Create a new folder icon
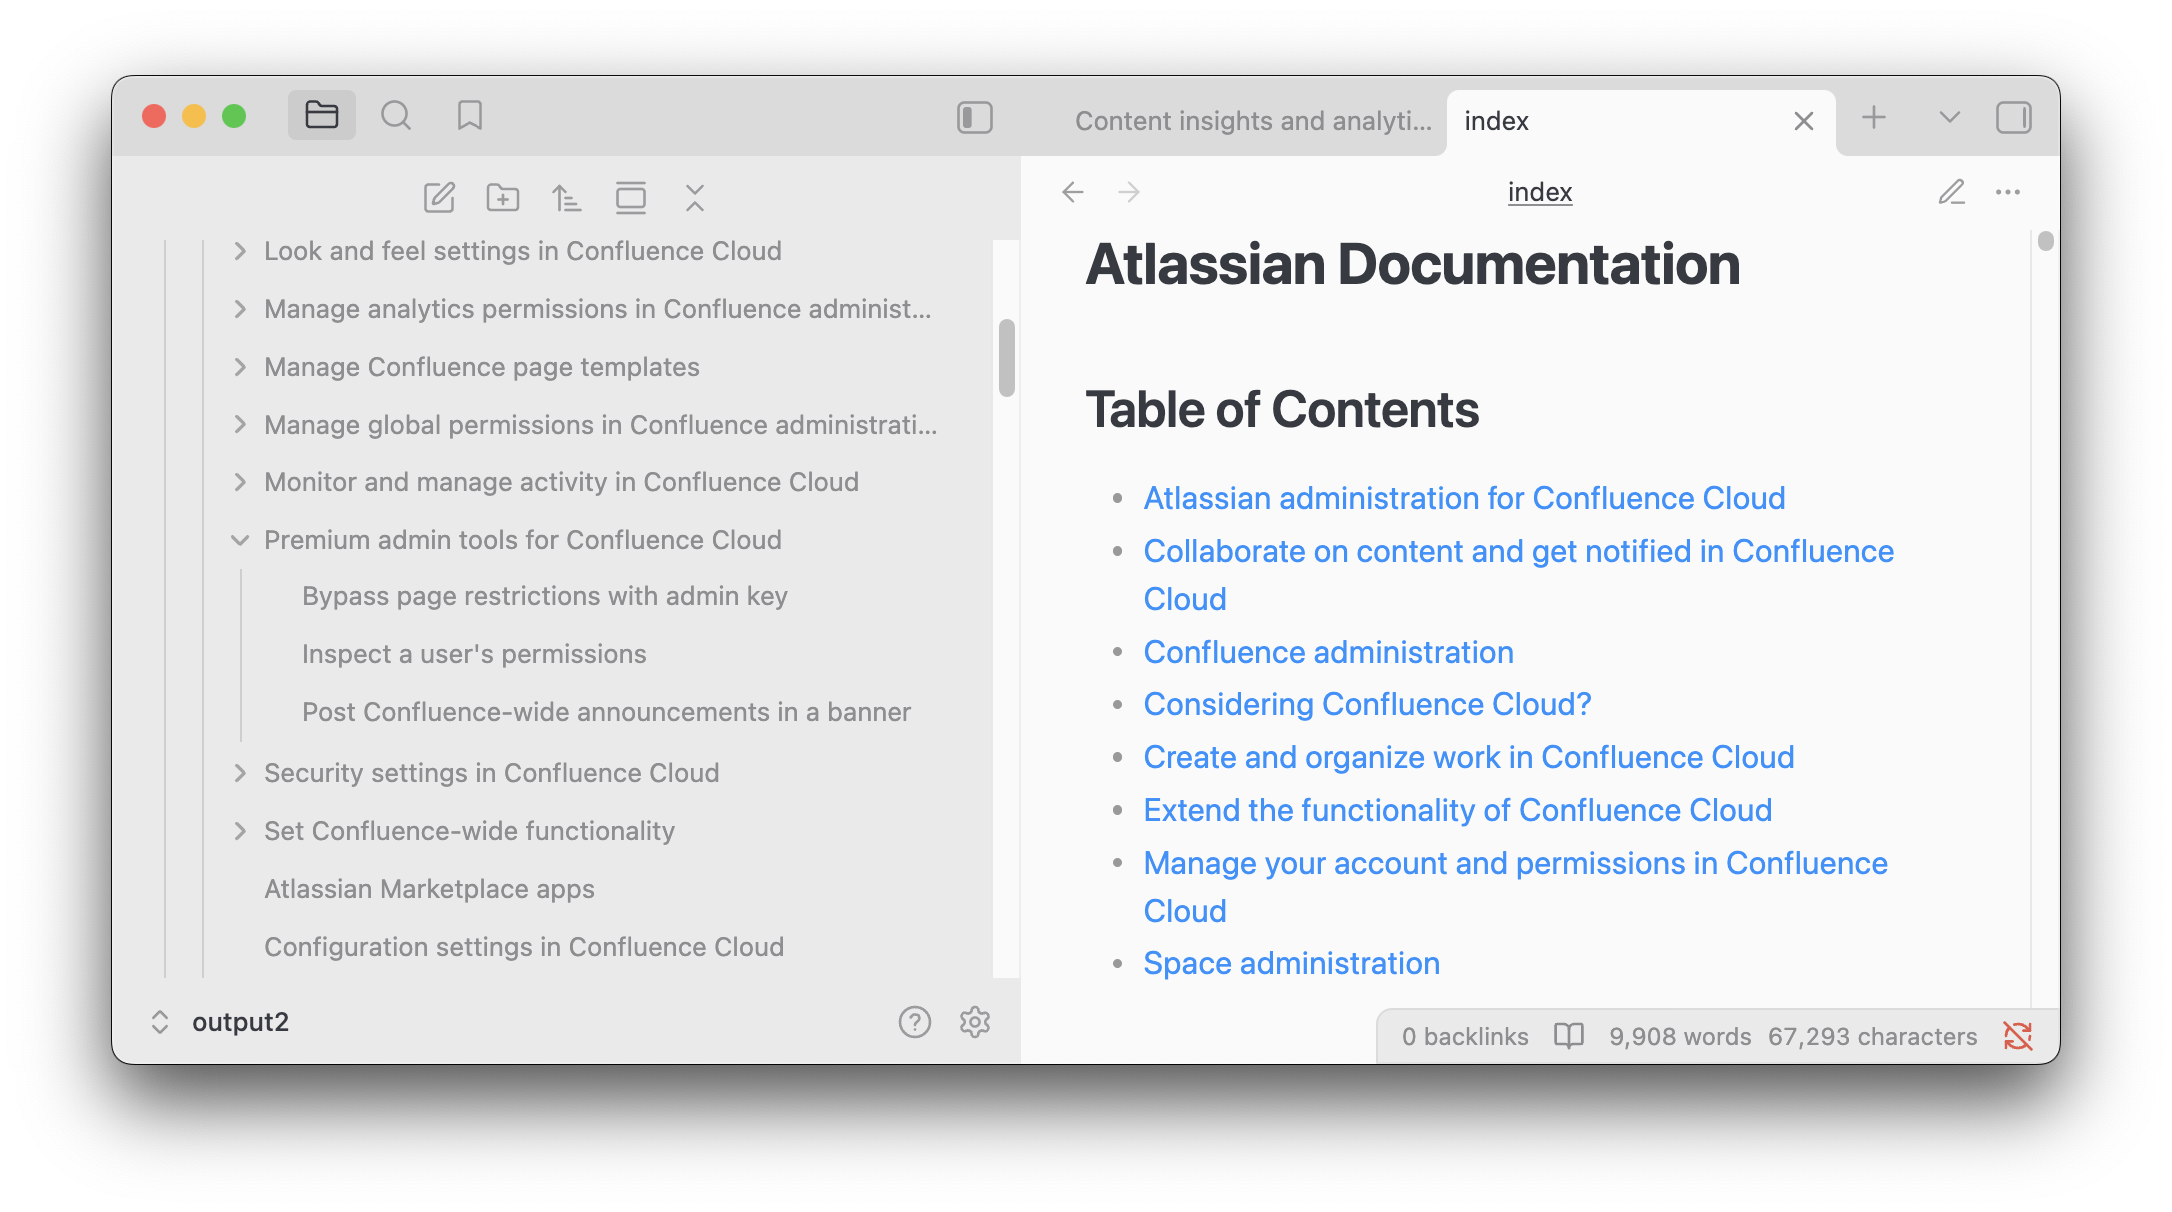Viewport: 2172px width, 1212px height. [503, 198]
